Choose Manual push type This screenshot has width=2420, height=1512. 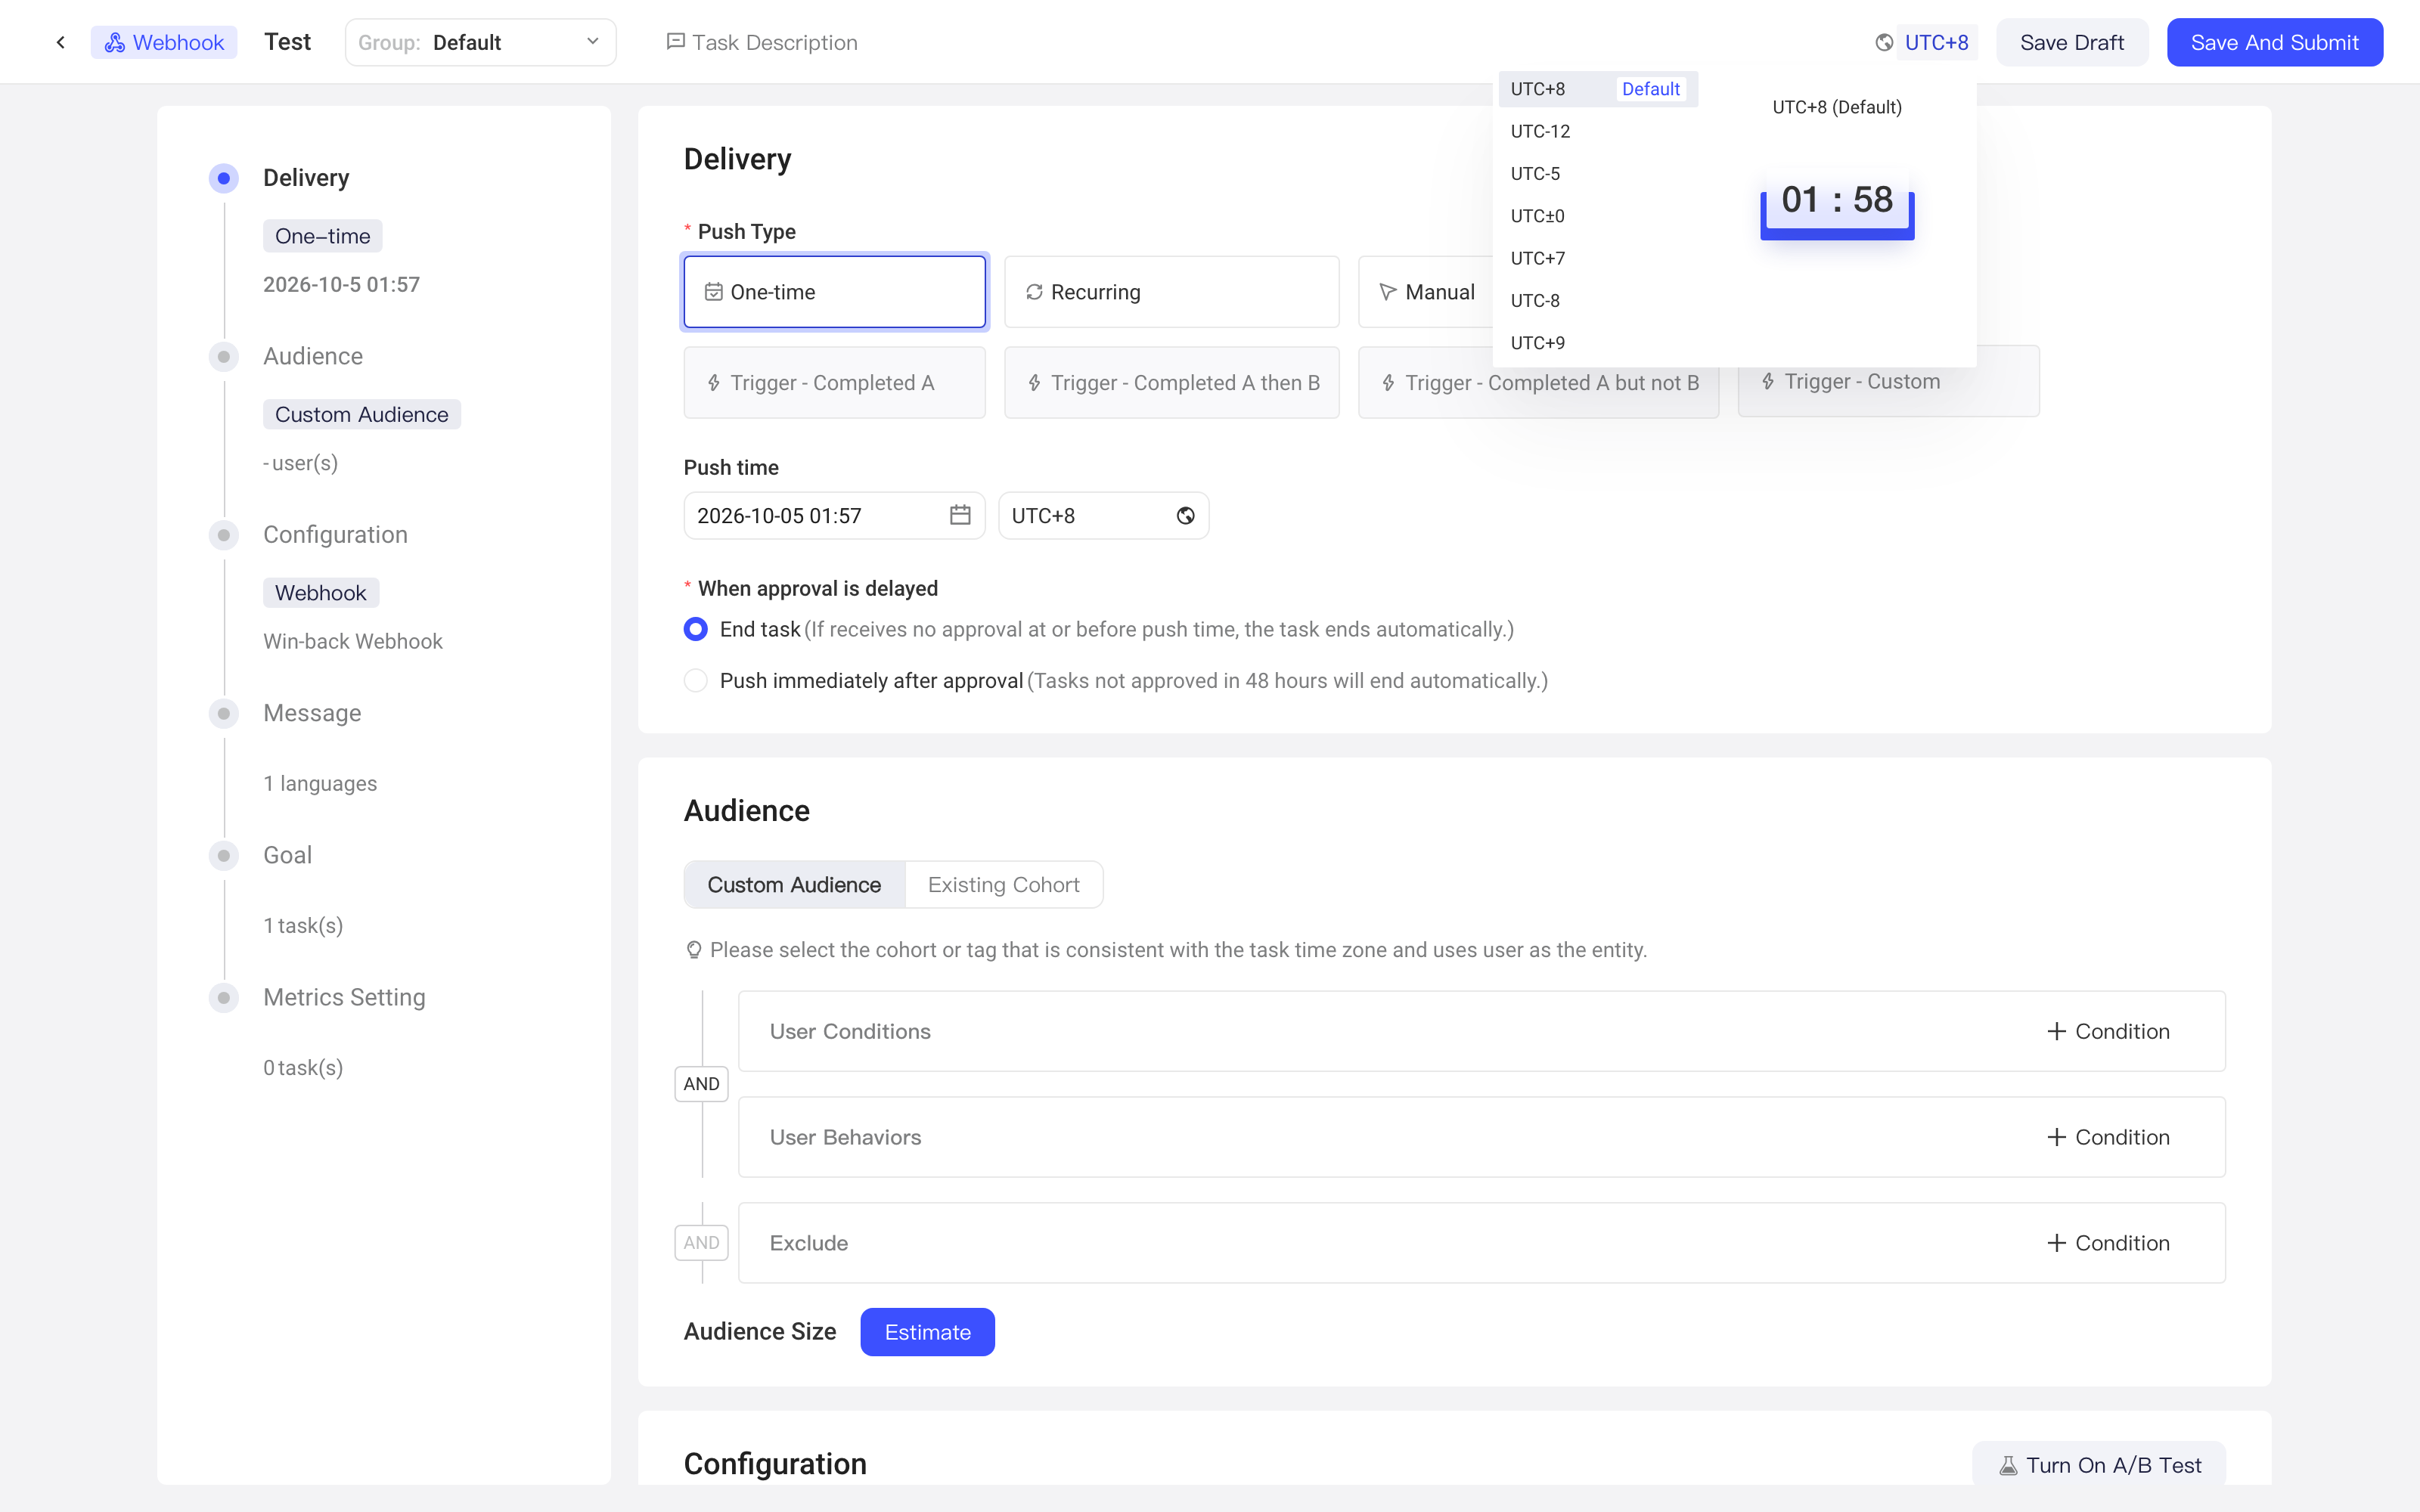[x=1427, y=292]
